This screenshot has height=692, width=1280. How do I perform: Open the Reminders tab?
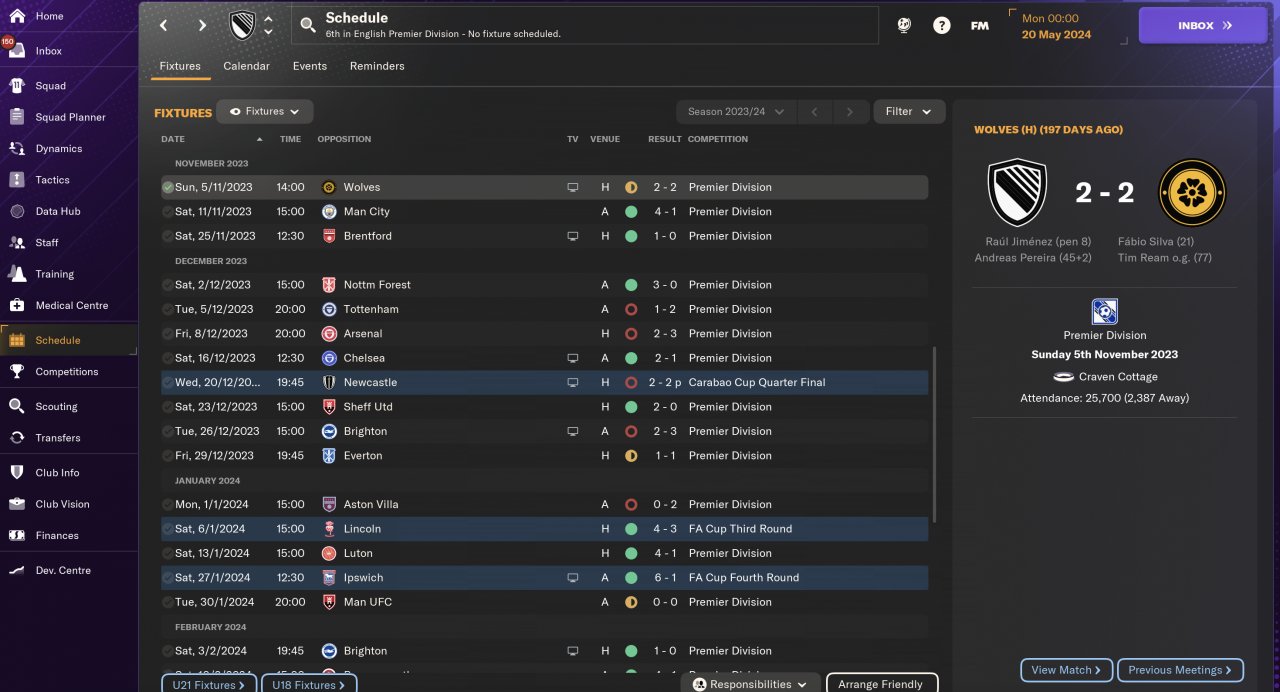(377, 66)
